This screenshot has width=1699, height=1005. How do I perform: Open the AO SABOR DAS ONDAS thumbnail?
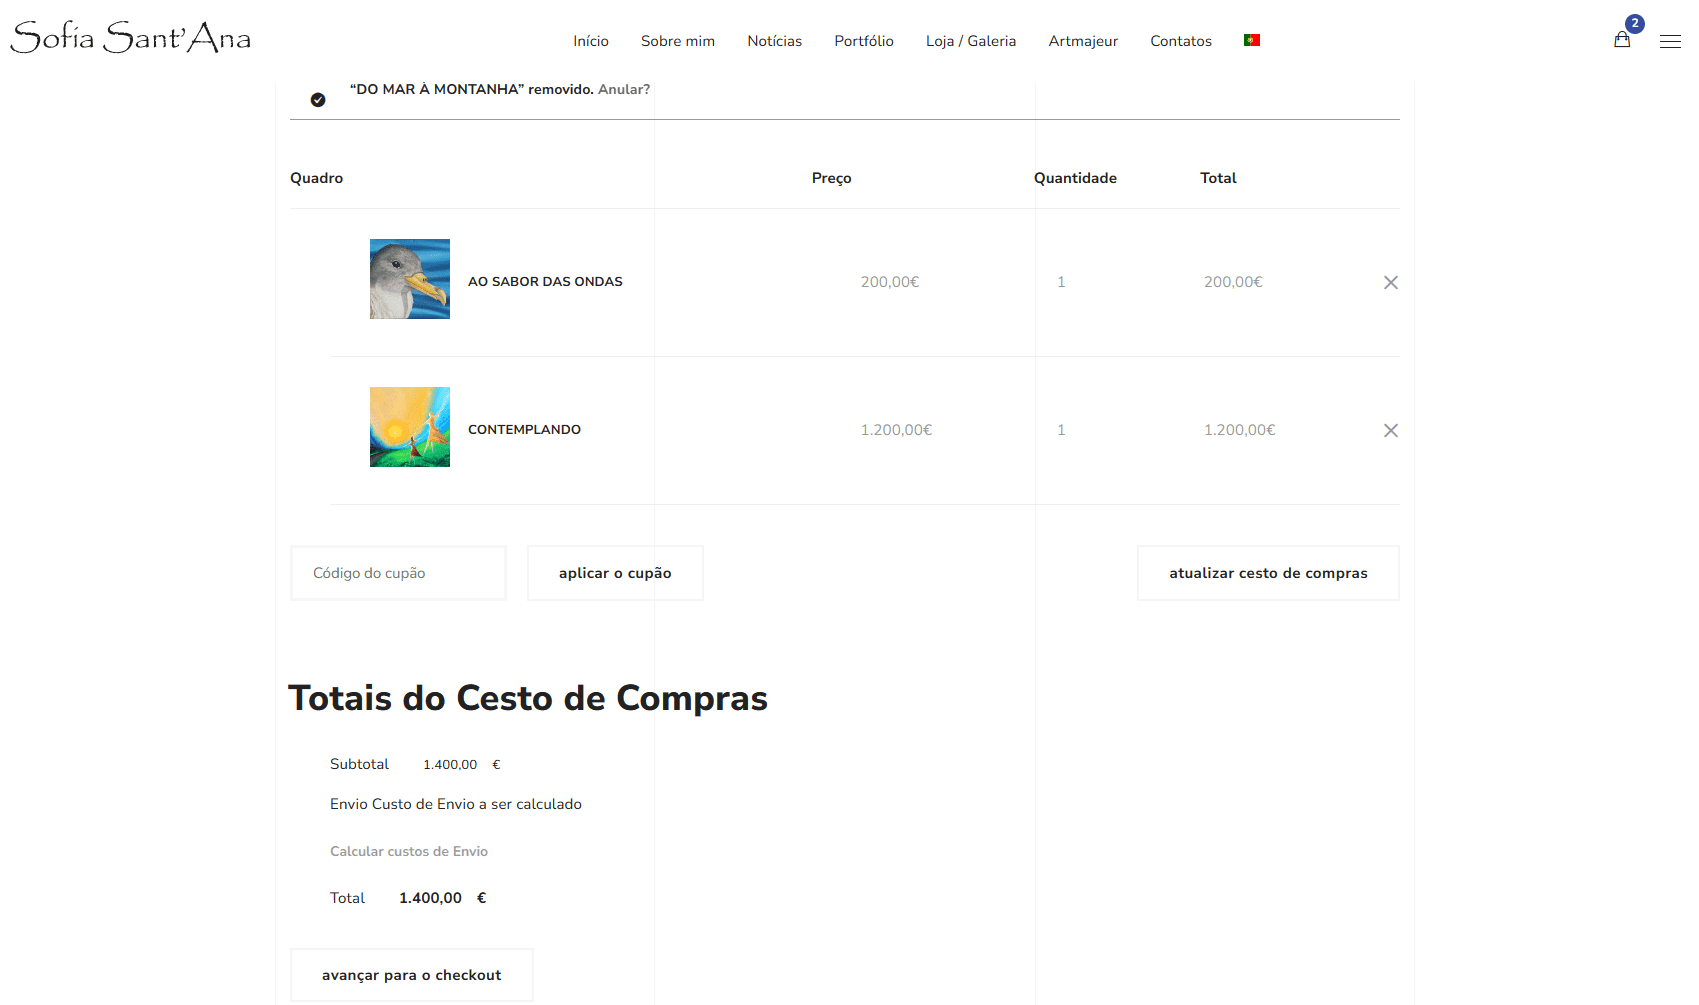click(410, 279)
